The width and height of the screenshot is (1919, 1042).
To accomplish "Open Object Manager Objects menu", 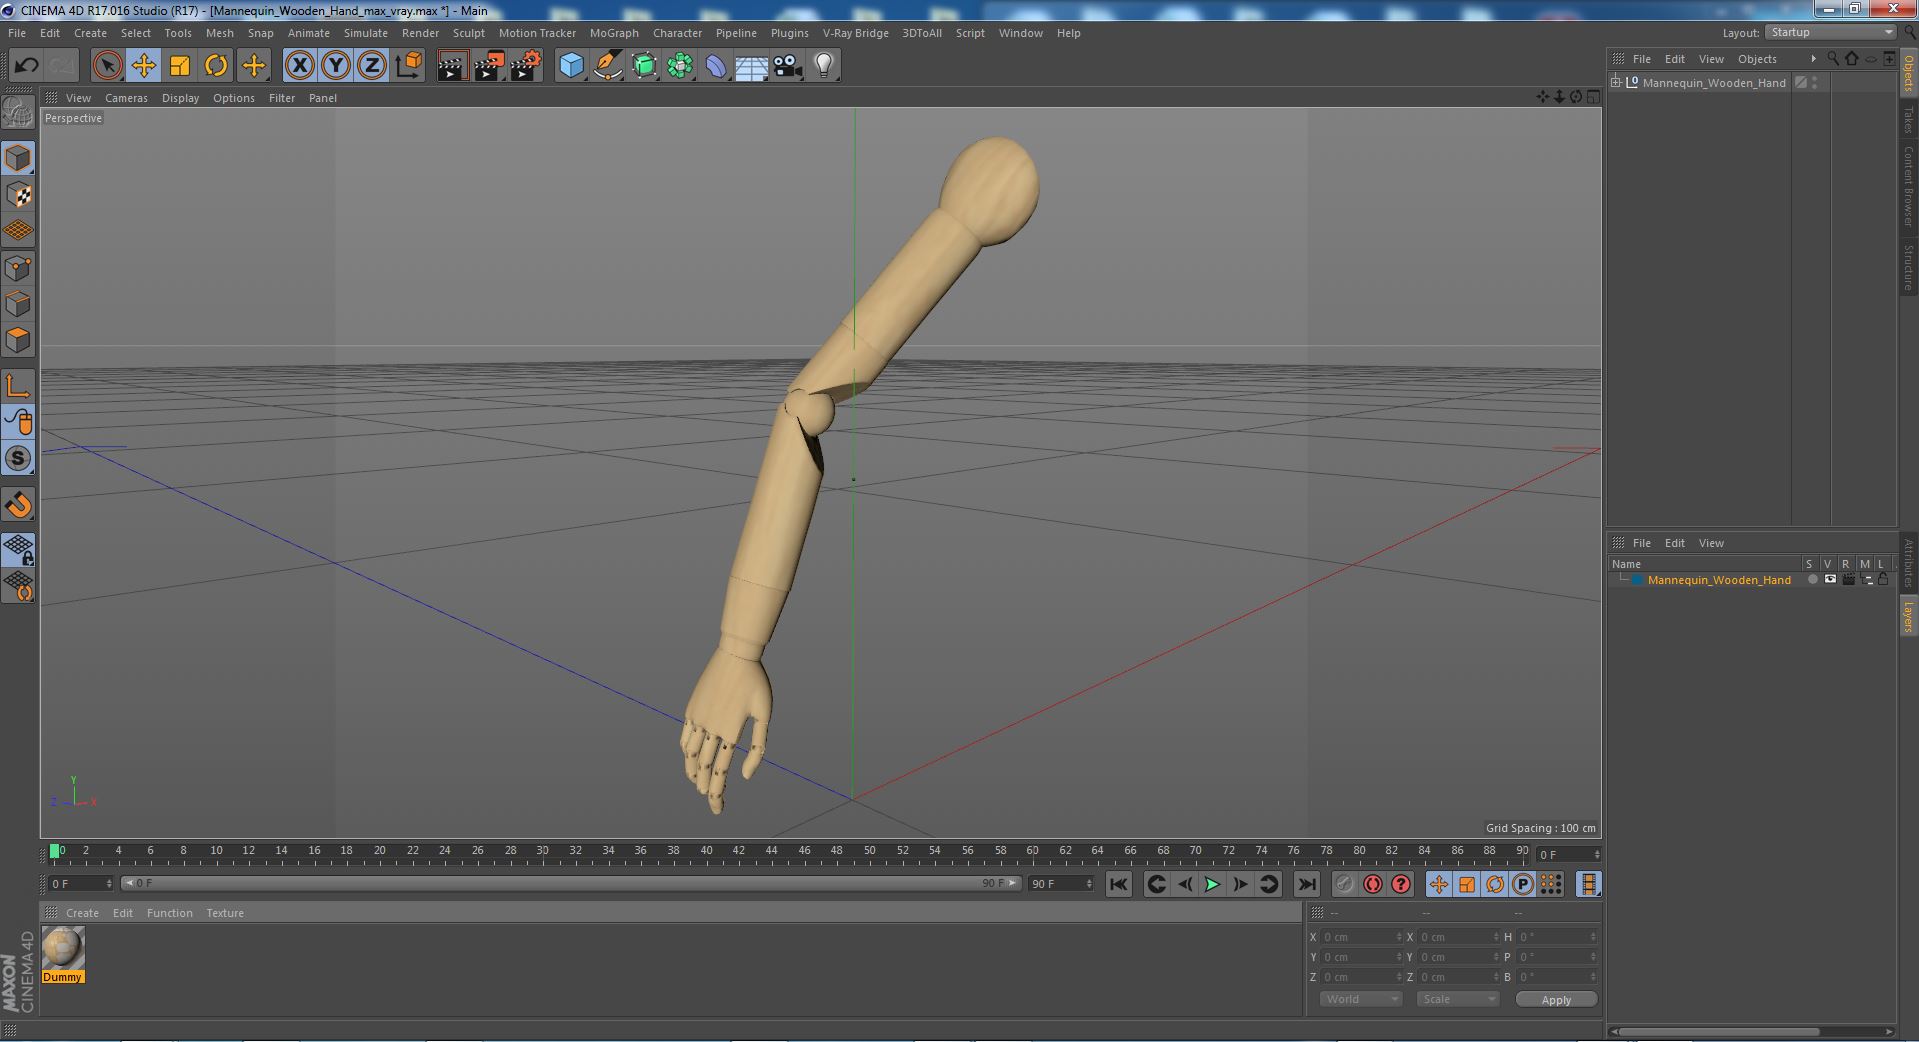I will (x=1757, y=59).
